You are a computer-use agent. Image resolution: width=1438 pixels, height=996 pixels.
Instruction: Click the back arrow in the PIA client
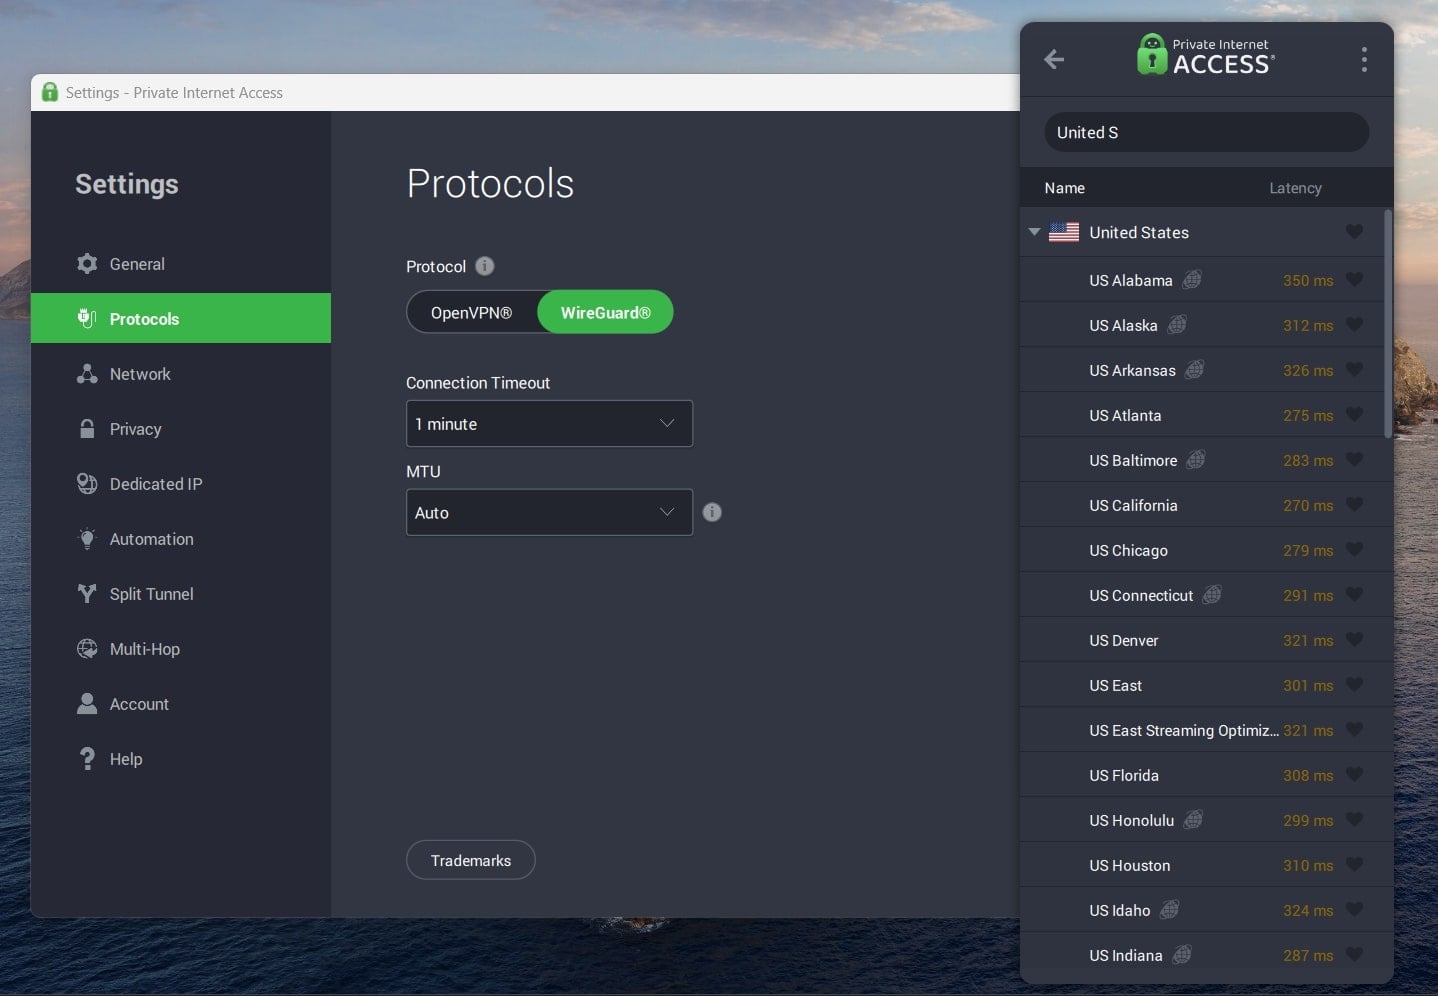pos(1053,59)
